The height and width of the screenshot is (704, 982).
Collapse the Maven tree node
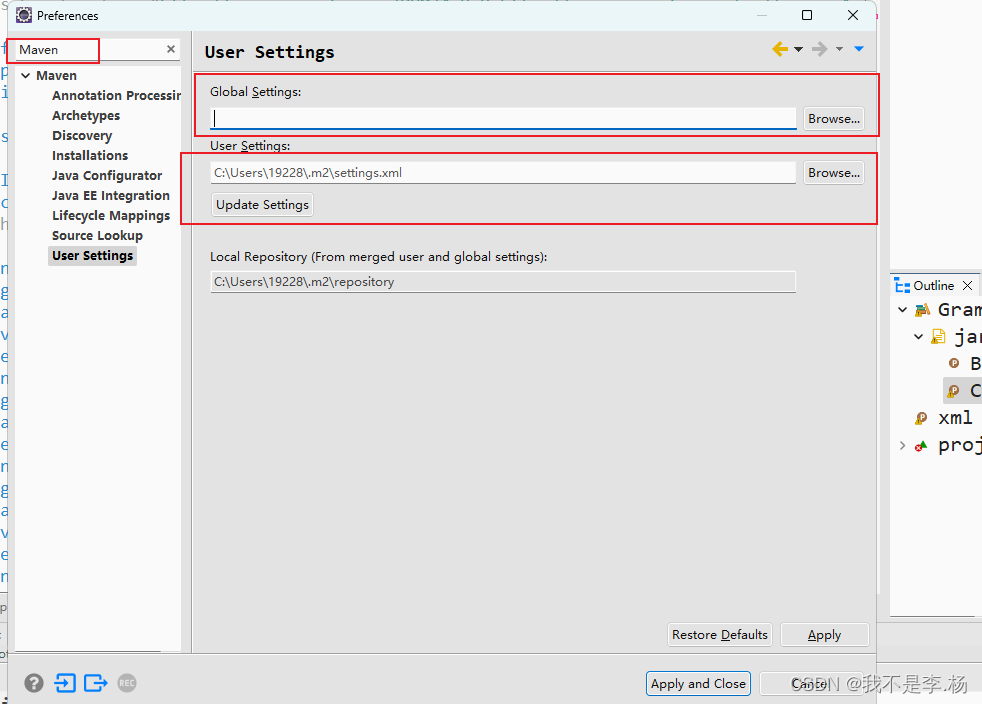point(26,76)
